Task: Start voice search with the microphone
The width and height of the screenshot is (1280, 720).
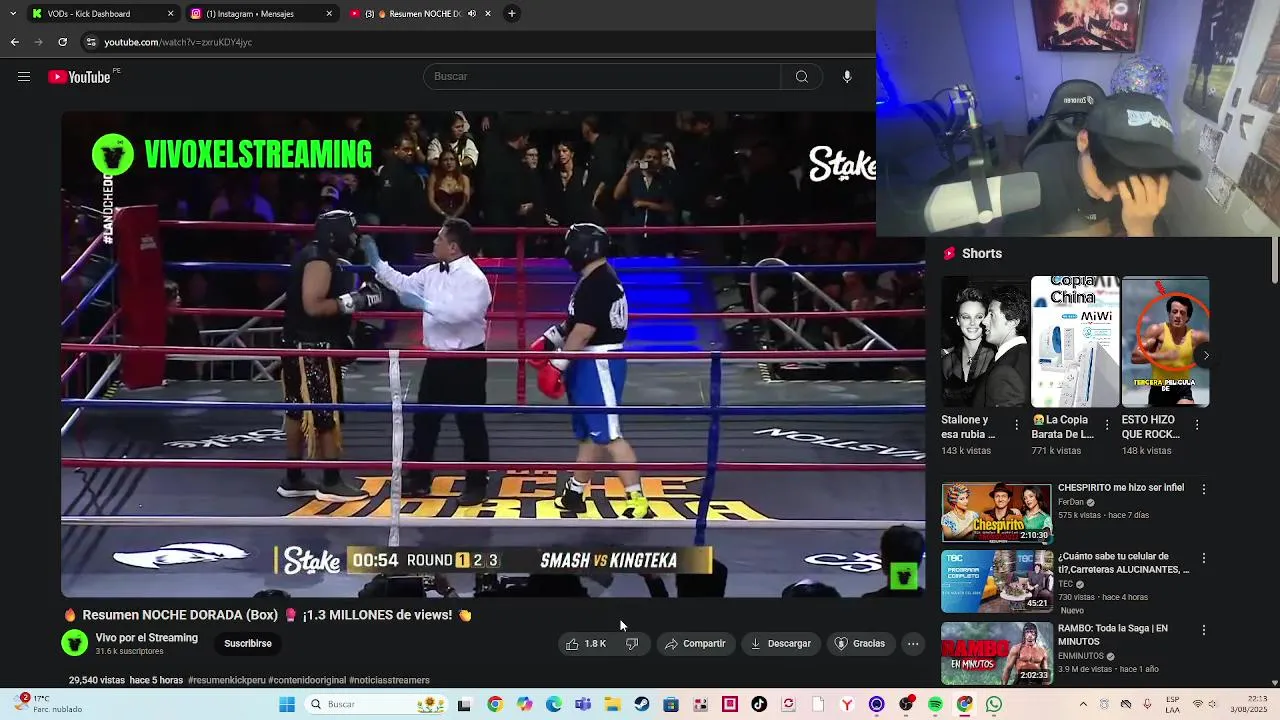Action: click(847, 77)
